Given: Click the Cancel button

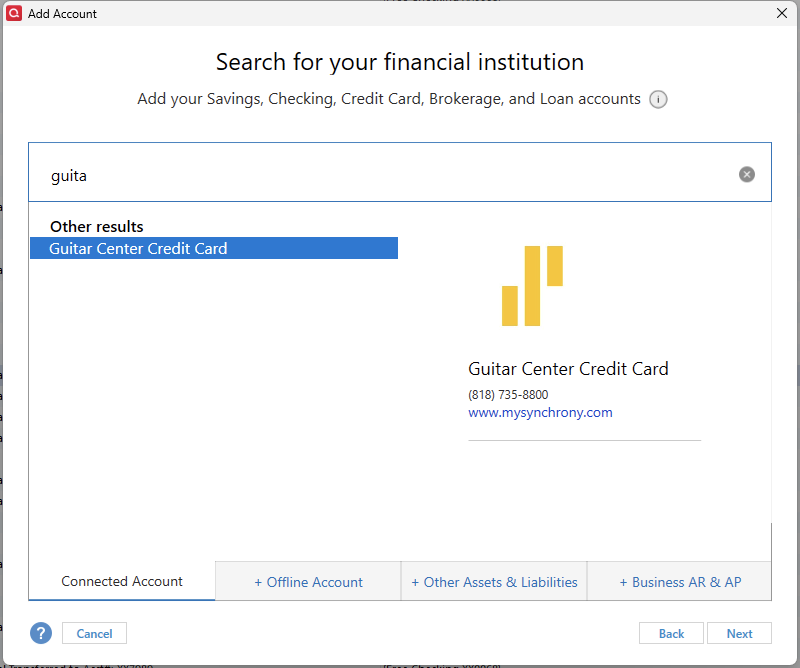Looking at the screenshot, I should click(94, 633).
